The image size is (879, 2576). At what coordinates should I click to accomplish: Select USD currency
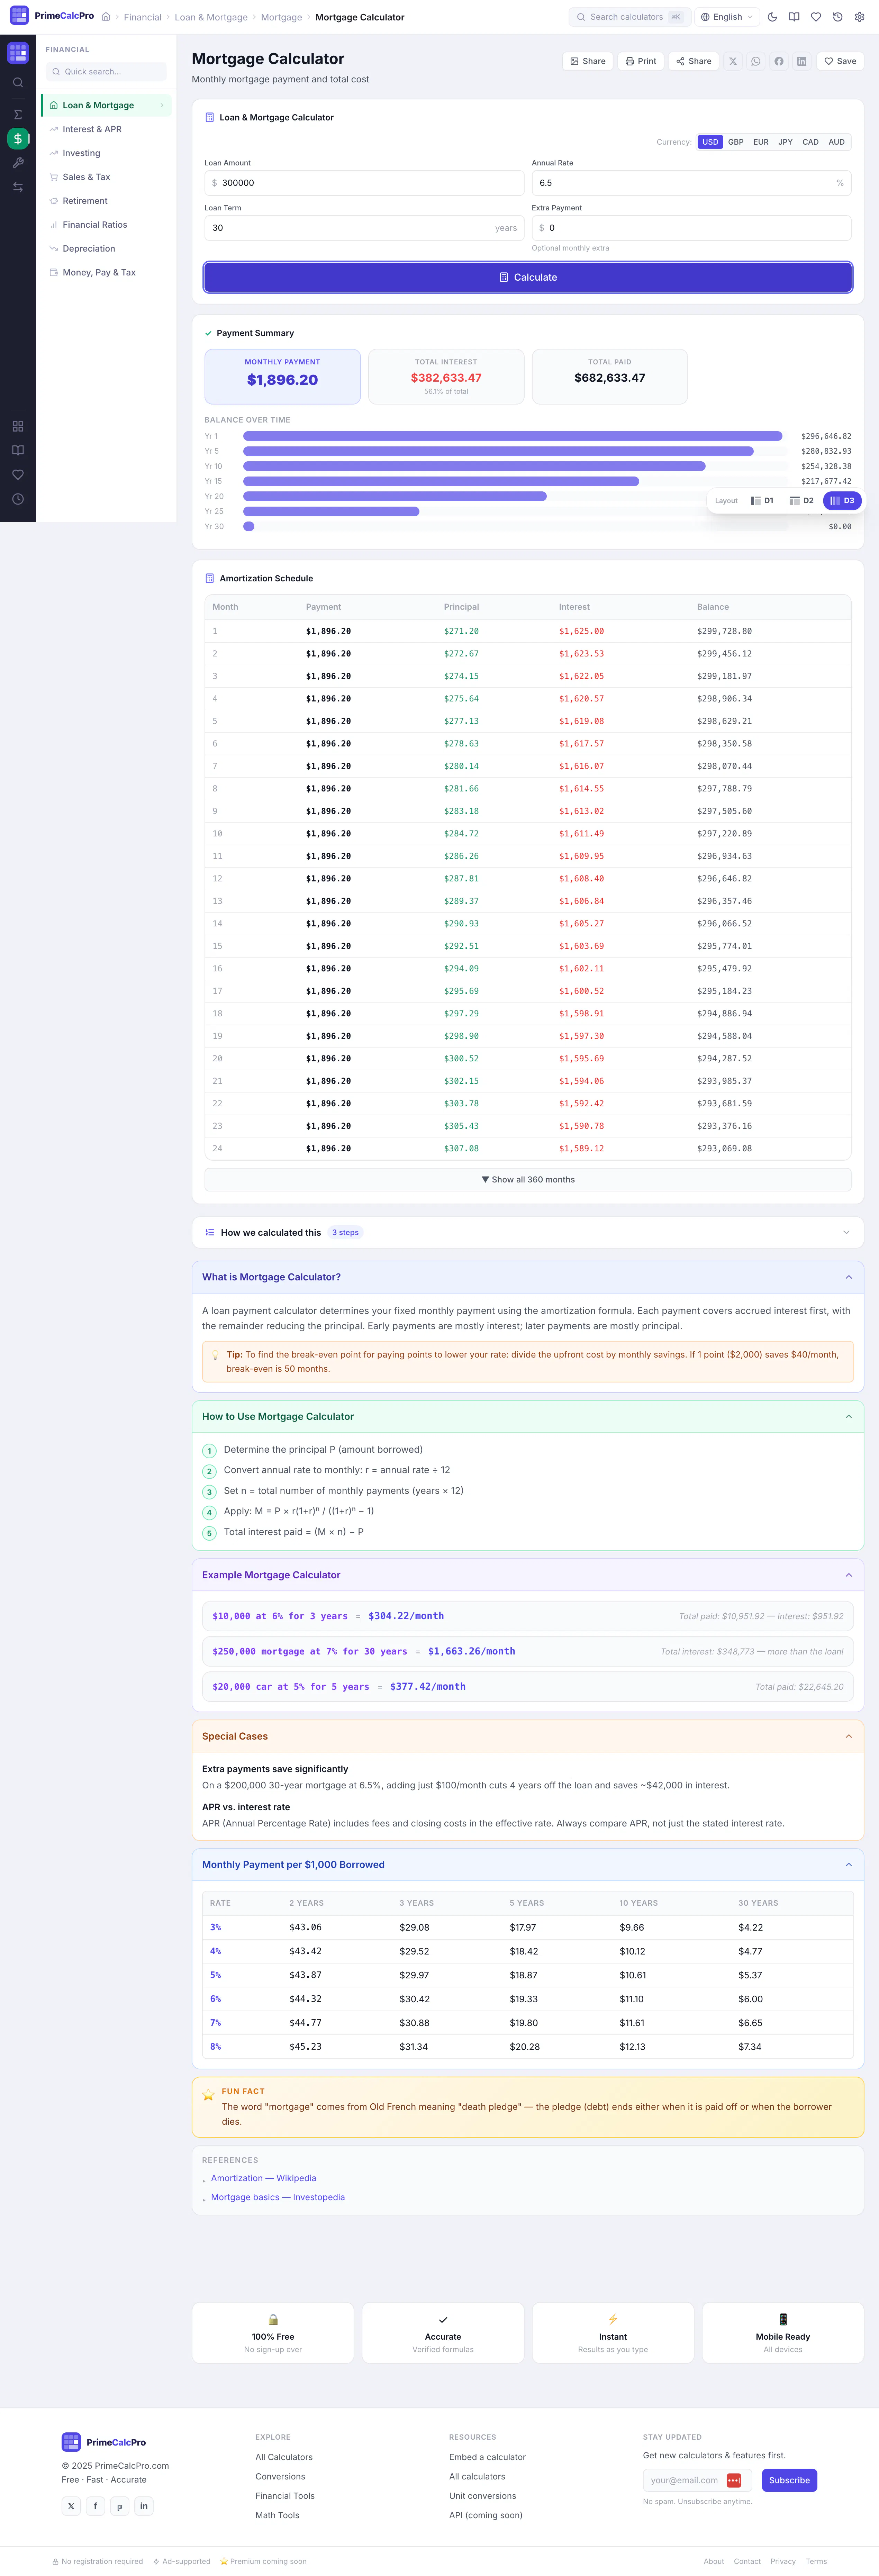tap(710, 142)
